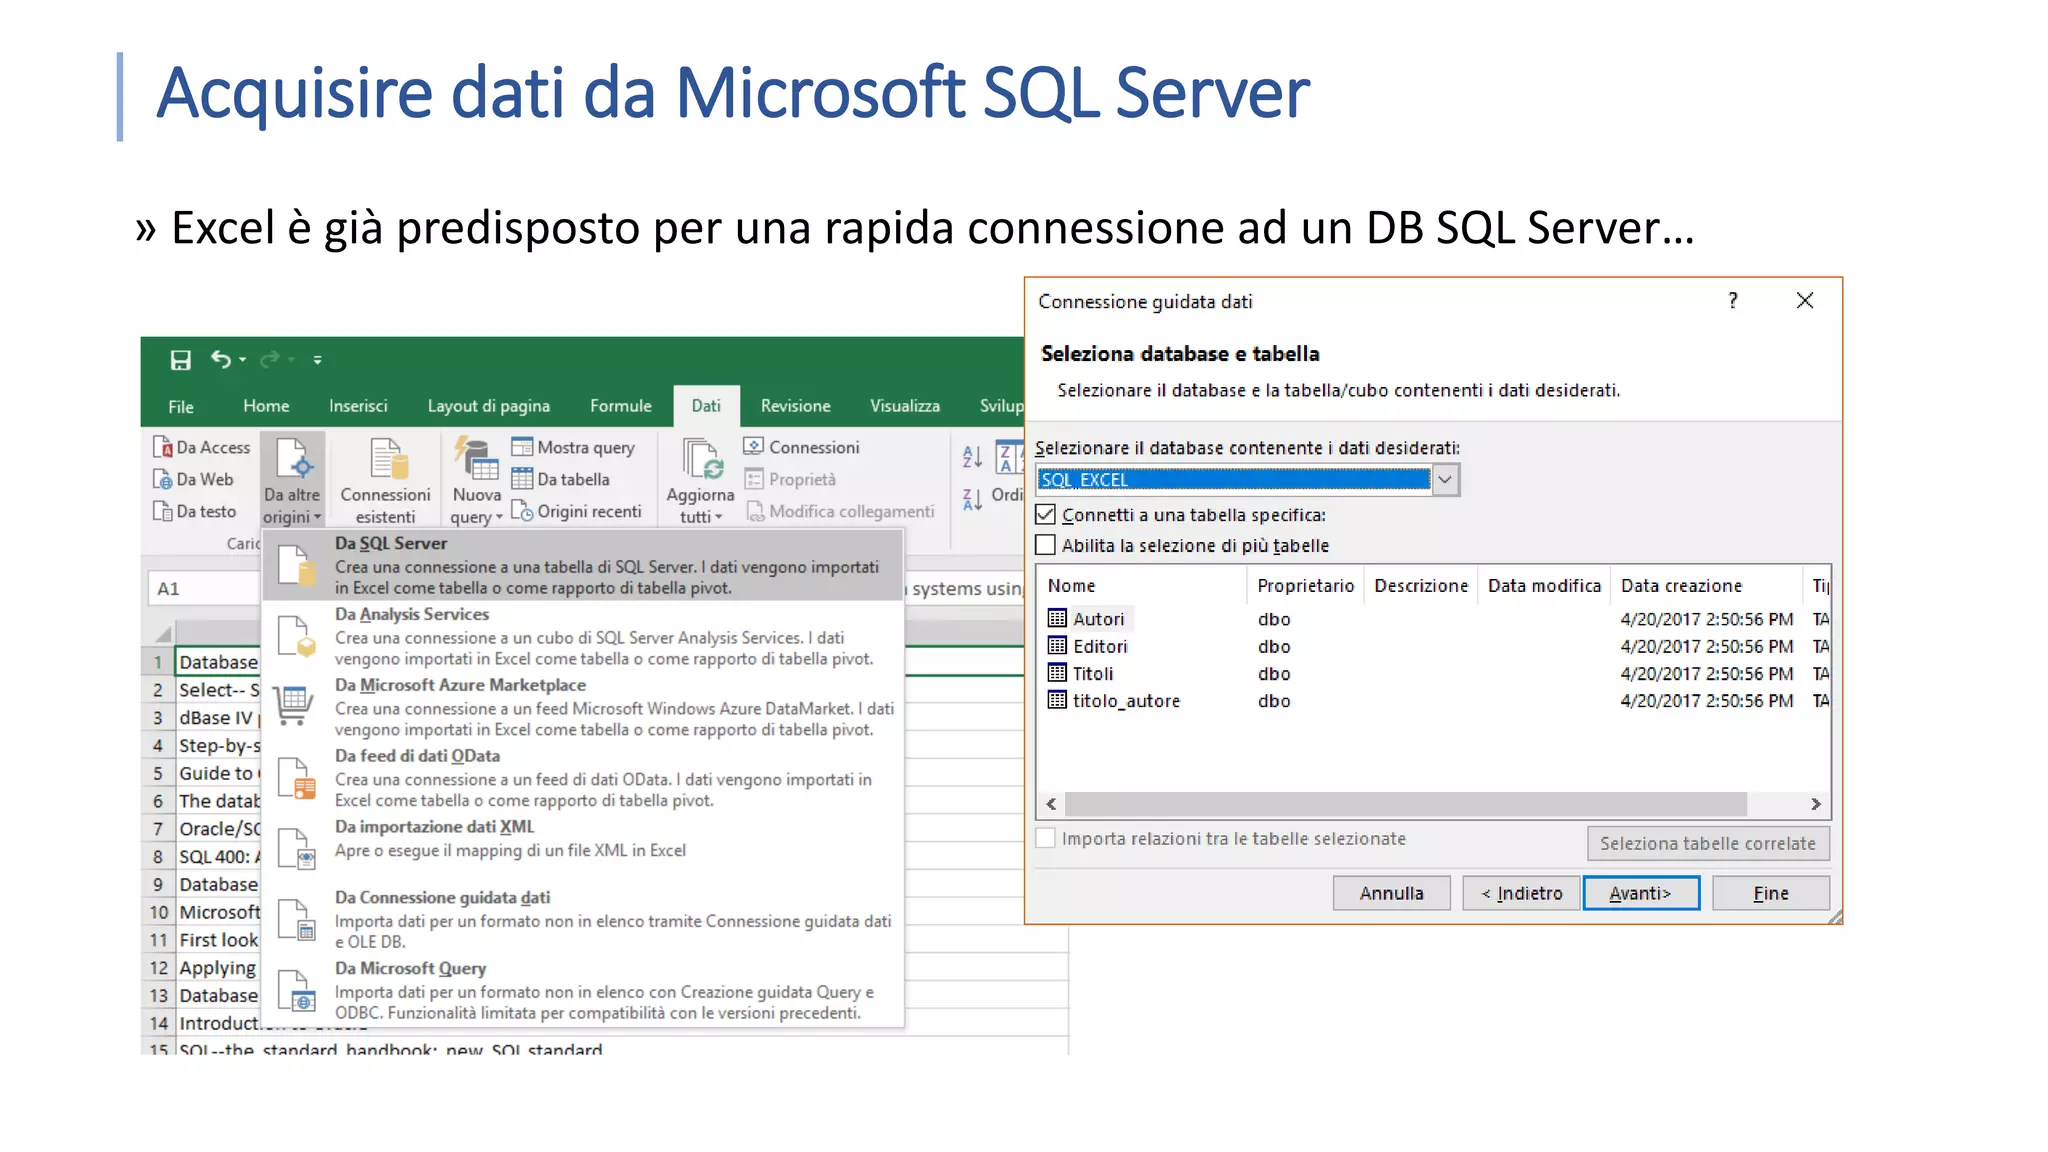Click the Origini recenti icon
Screen dimensions: 2048x1152
tap(522, 511)
